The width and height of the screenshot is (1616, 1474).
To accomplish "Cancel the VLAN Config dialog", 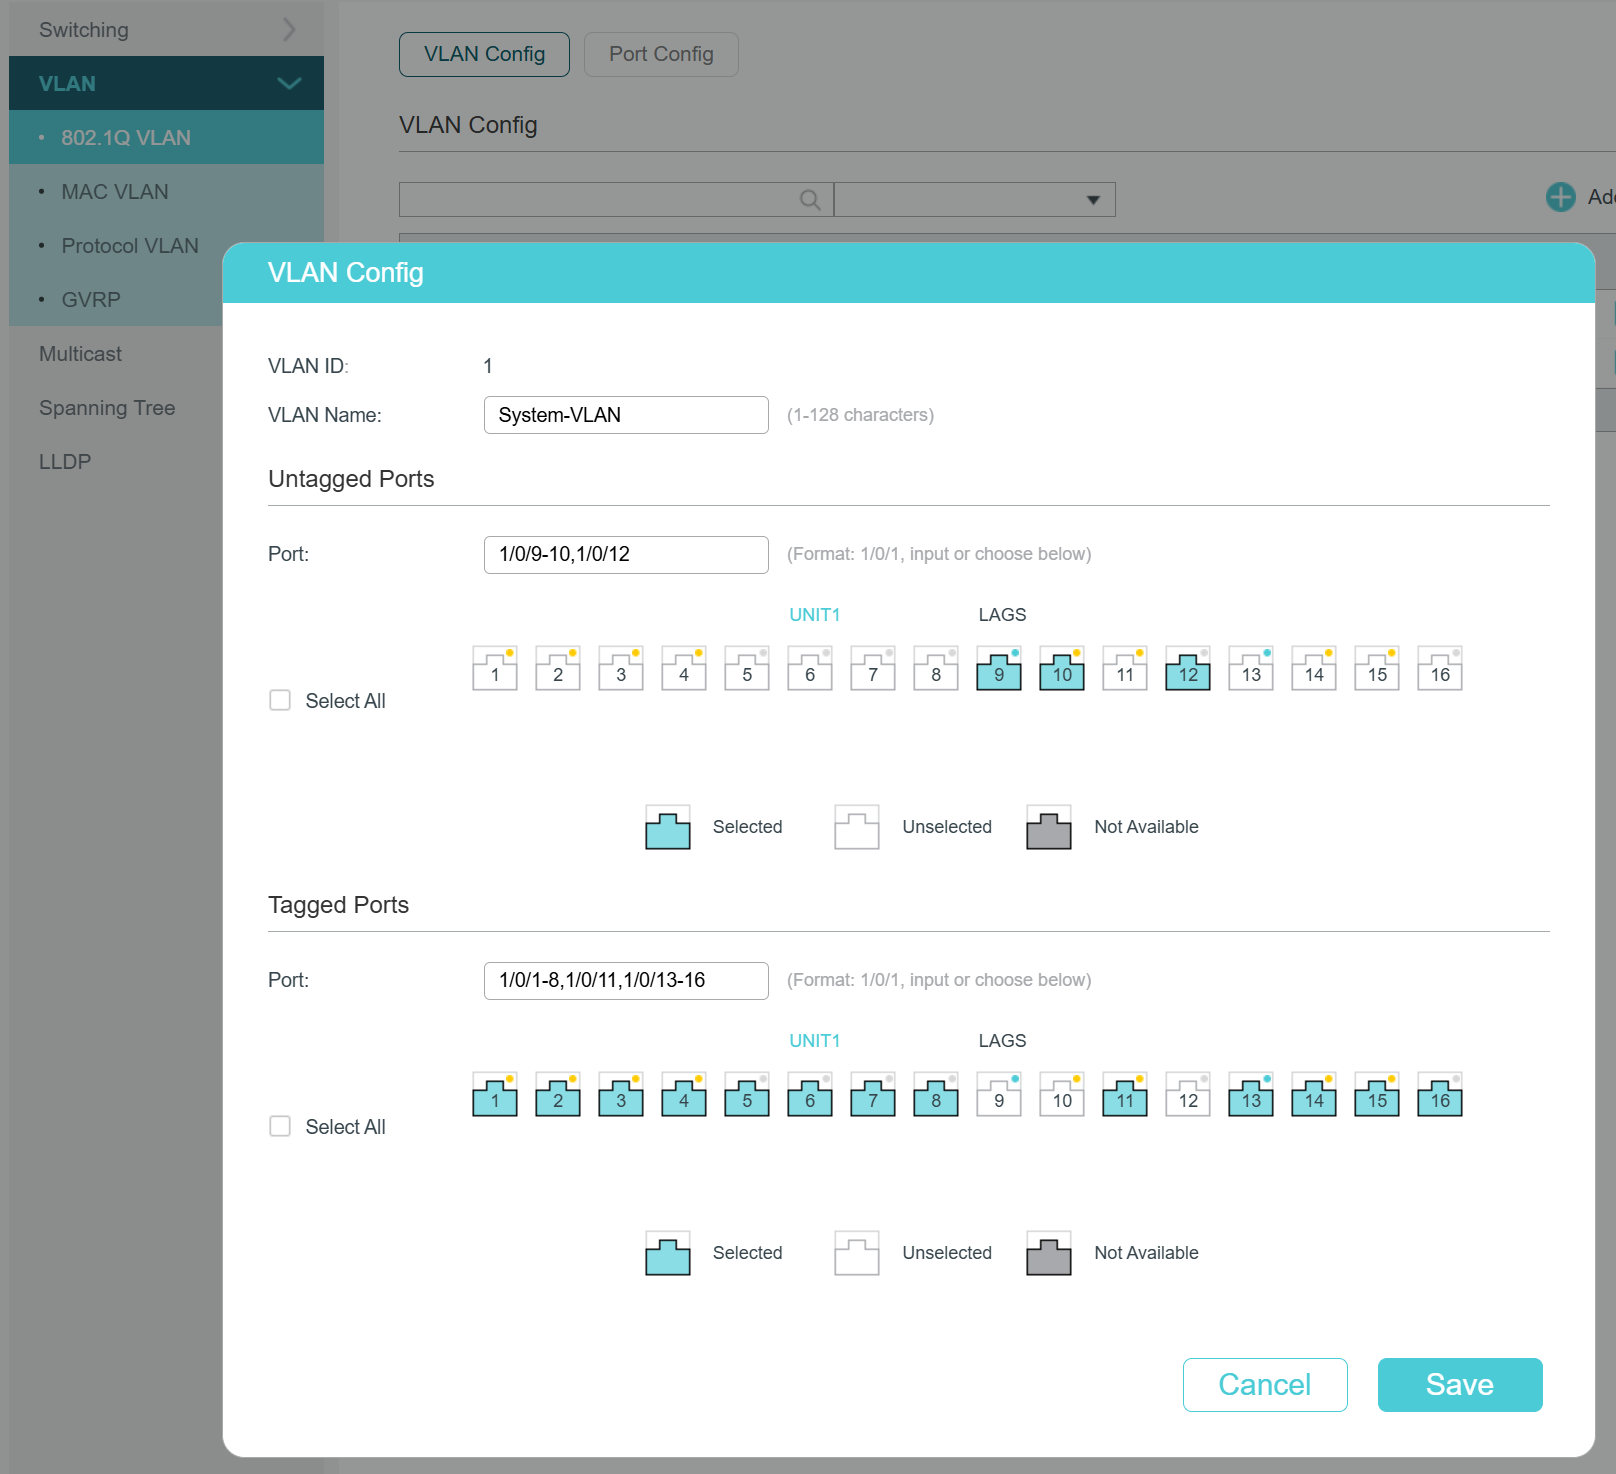I will pos(1264,1385).
